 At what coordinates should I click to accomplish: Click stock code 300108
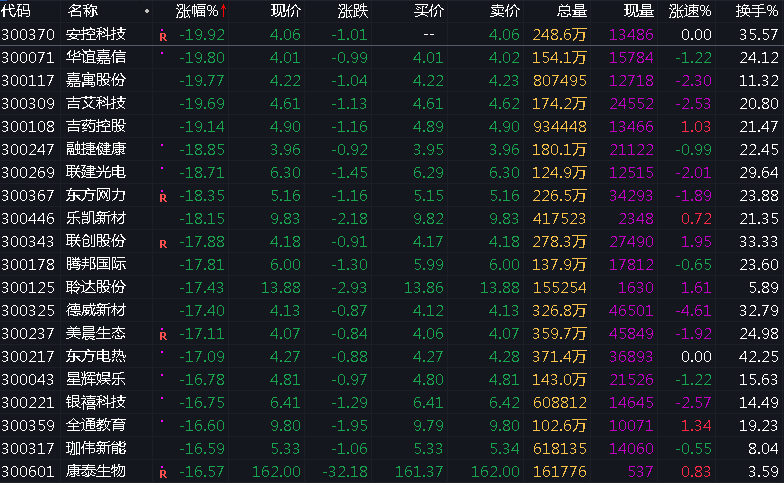[28, 126]
